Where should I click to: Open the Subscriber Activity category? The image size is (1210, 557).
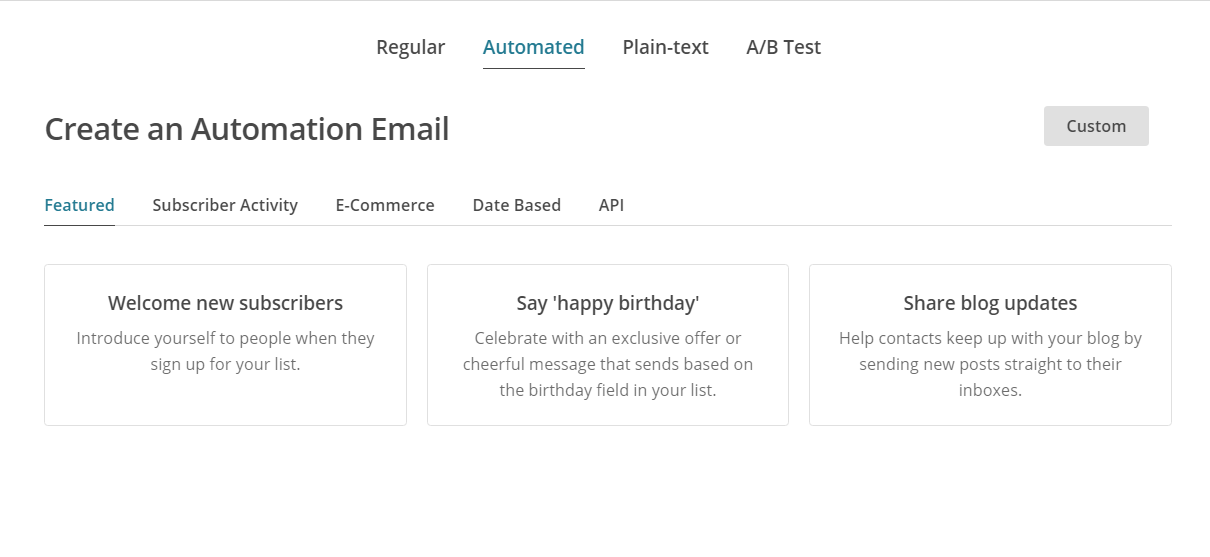pyautogui.click(x=225, y=205)
